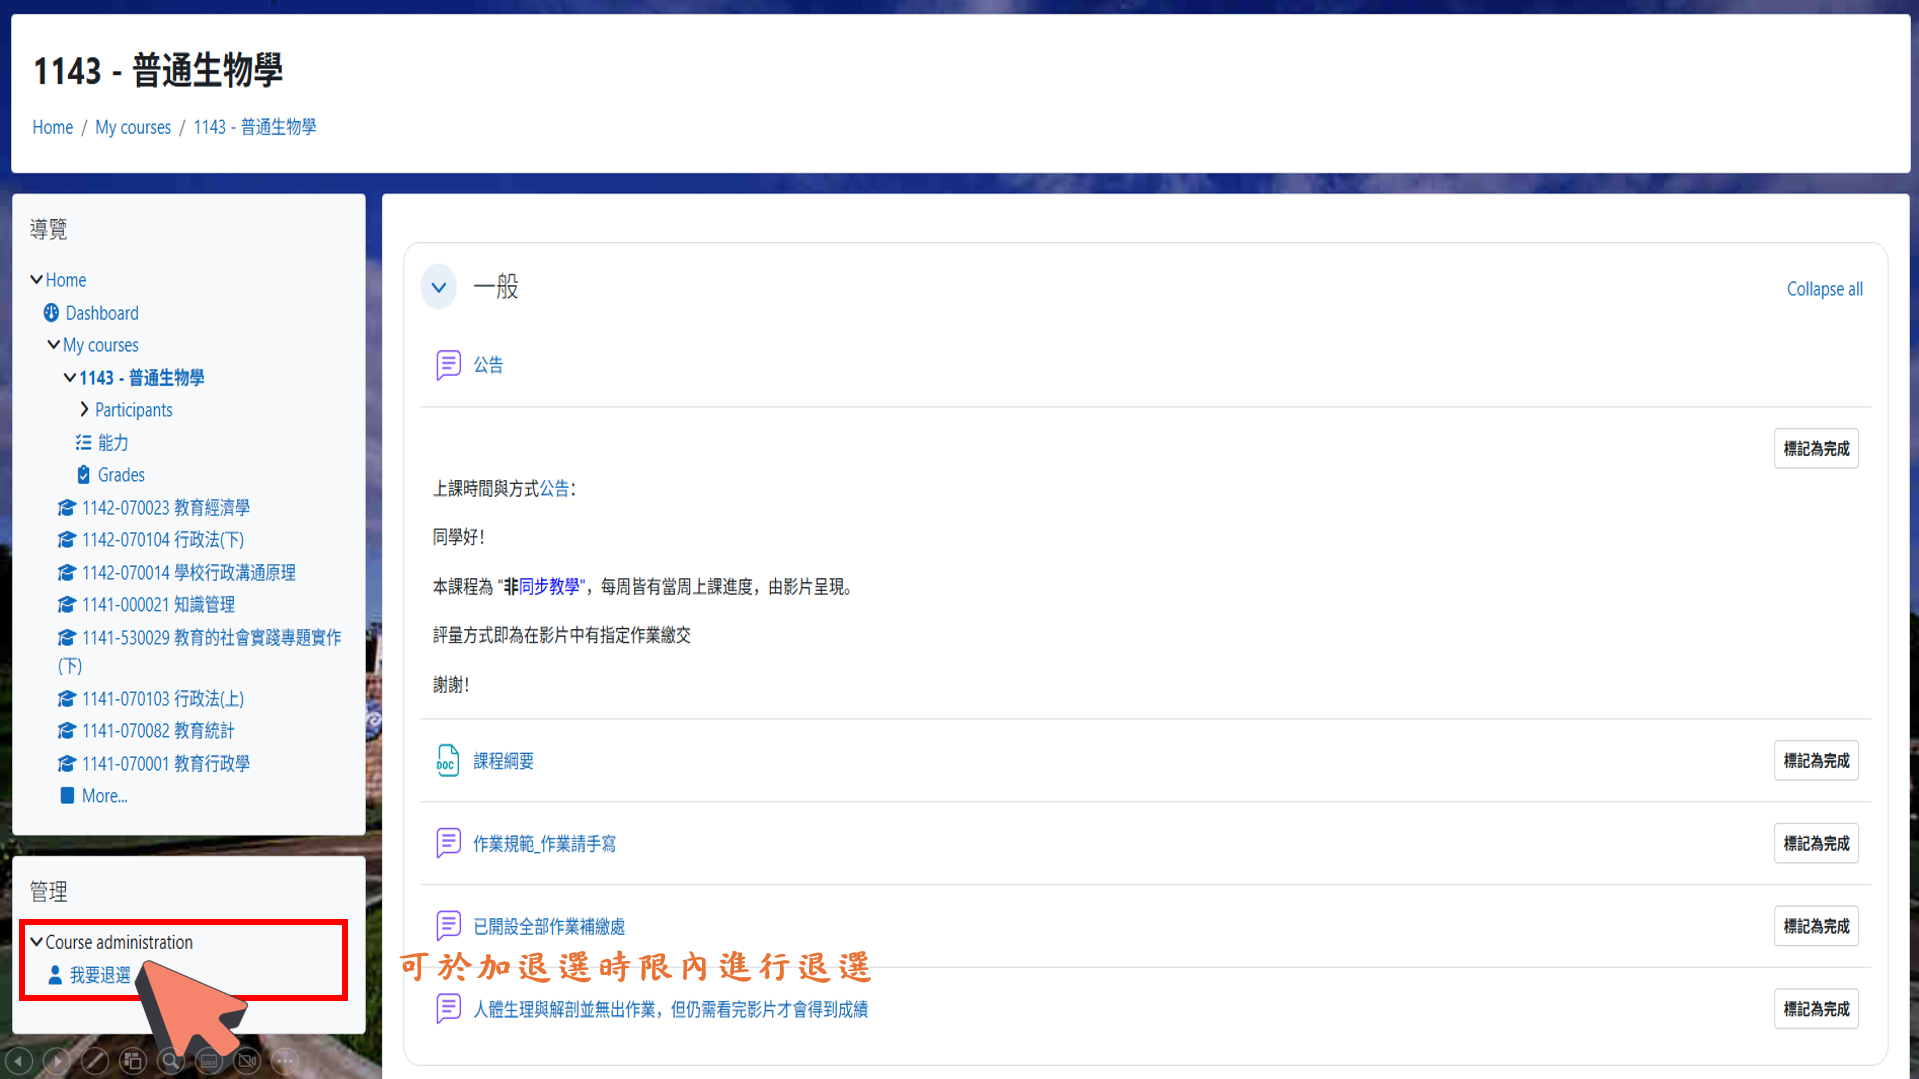The image size is (1919, 1079).
Task: Click Collapse all link
Action: coord(1824,289)
